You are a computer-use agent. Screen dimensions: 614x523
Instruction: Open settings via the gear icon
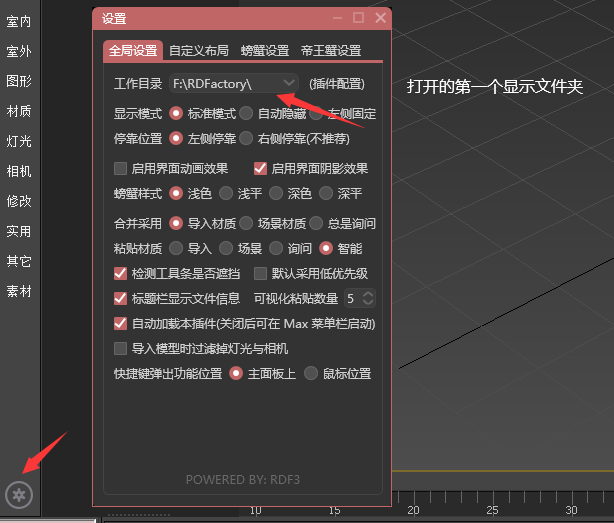coord(19,495)
